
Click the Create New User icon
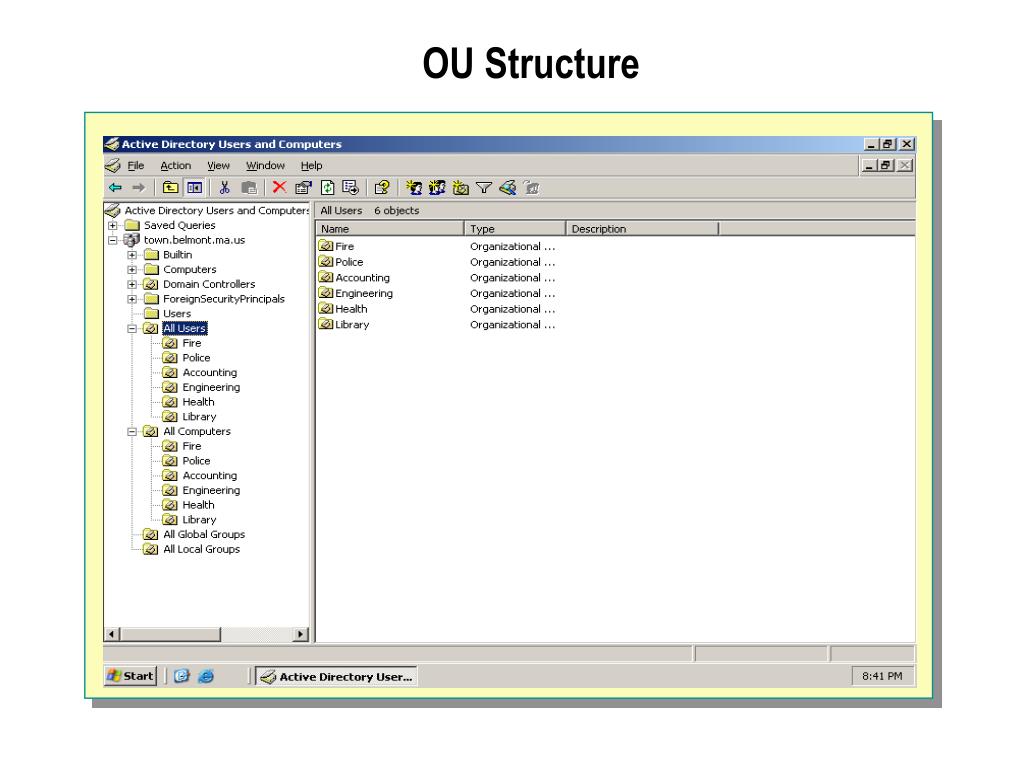(x=414, y=188)
